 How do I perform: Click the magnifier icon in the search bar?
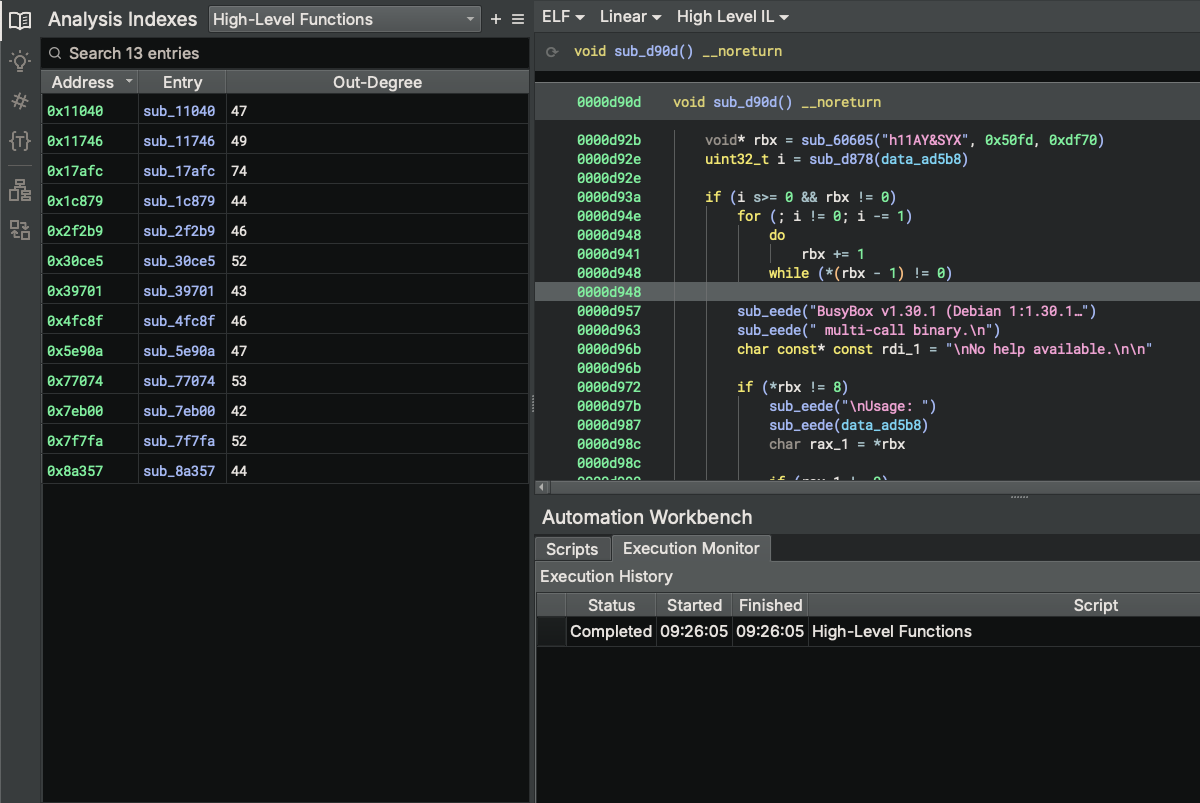click(53, 53)
